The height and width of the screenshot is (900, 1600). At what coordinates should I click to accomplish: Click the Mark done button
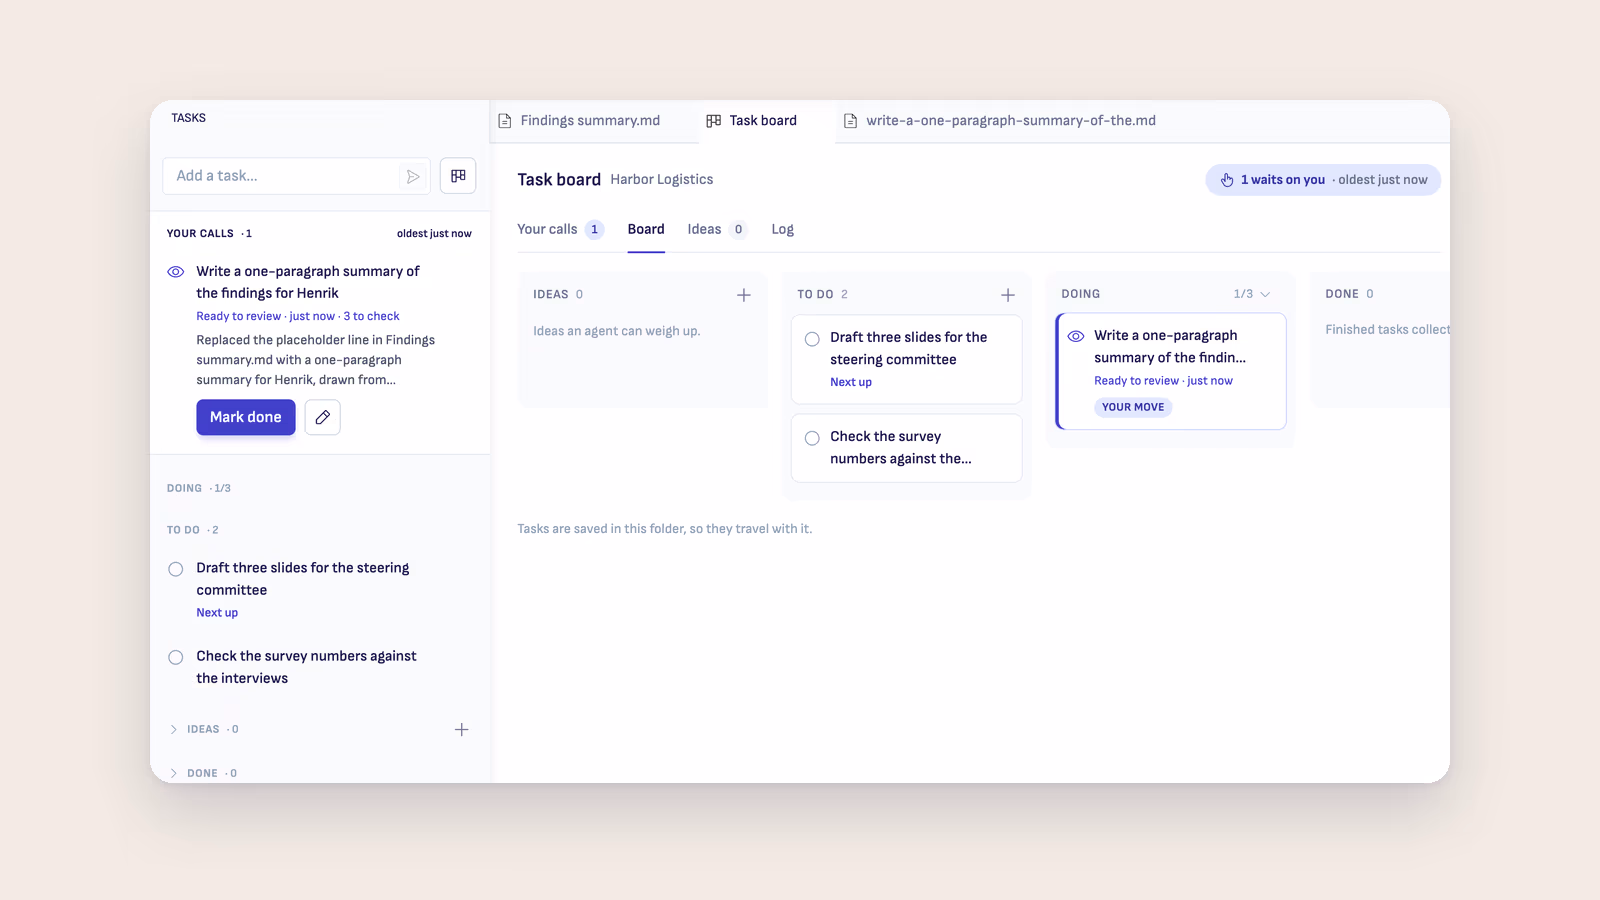[246, 417]
